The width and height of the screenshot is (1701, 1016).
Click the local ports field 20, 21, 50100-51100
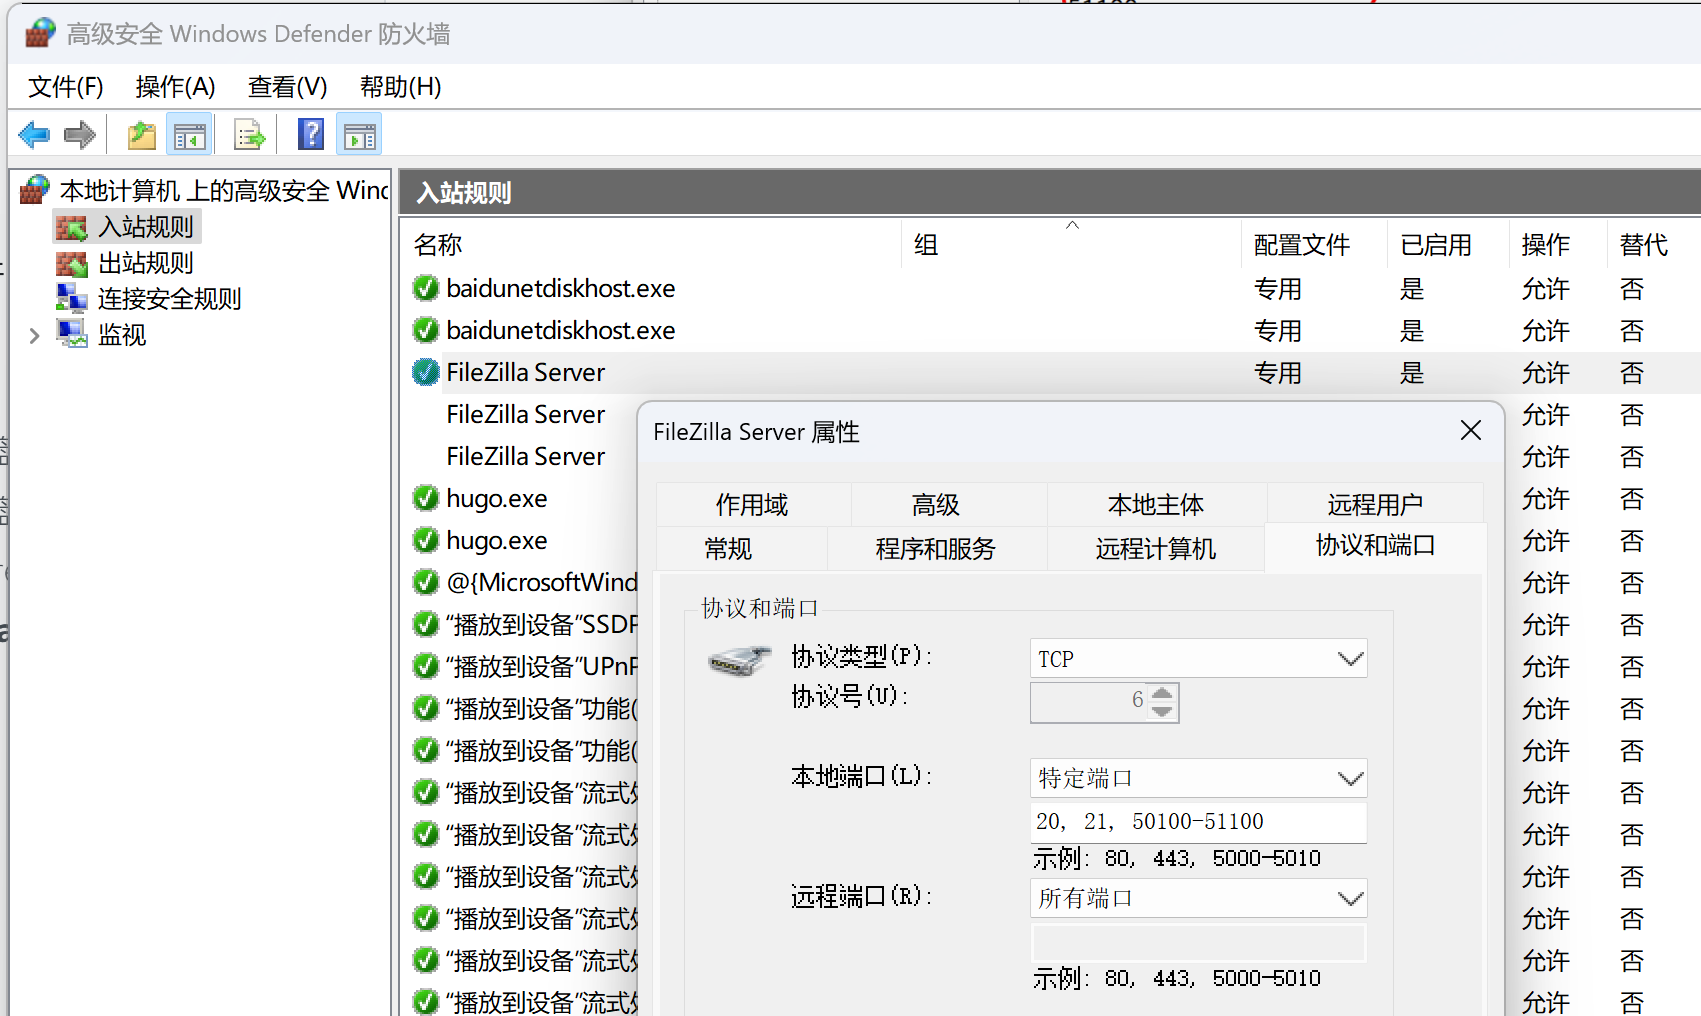(x=1199, y=822)
